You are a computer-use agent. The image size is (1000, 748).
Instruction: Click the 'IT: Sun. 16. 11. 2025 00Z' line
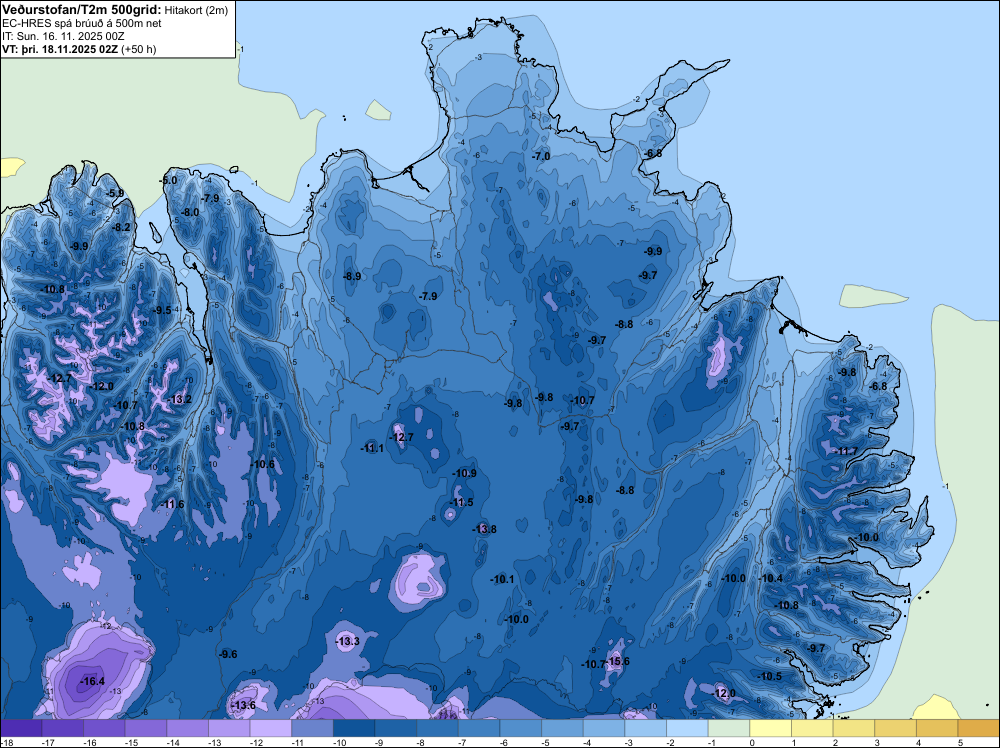(63, 36)
